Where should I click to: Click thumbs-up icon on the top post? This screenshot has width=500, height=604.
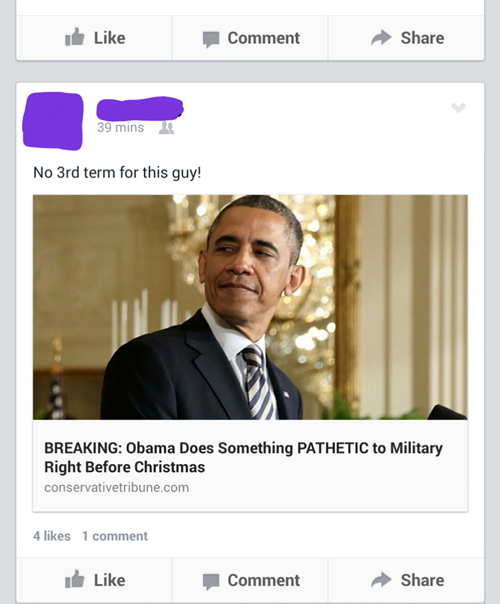pyautogui.click(x=74, y=37)
